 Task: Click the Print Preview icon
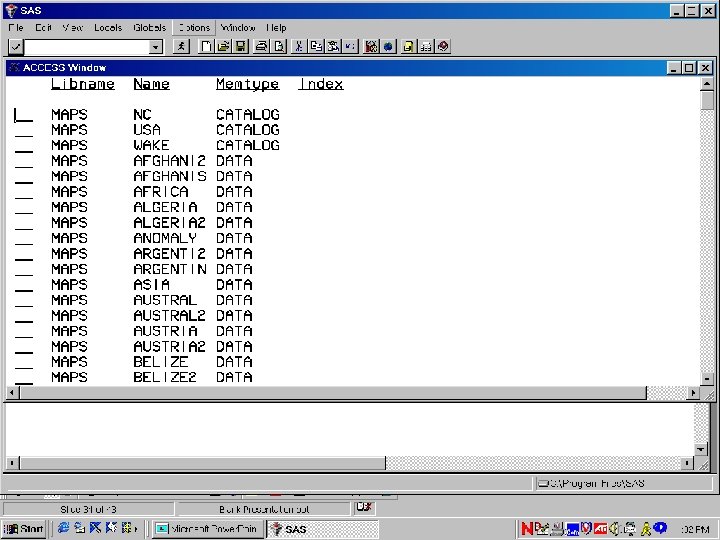coord(279,46)
